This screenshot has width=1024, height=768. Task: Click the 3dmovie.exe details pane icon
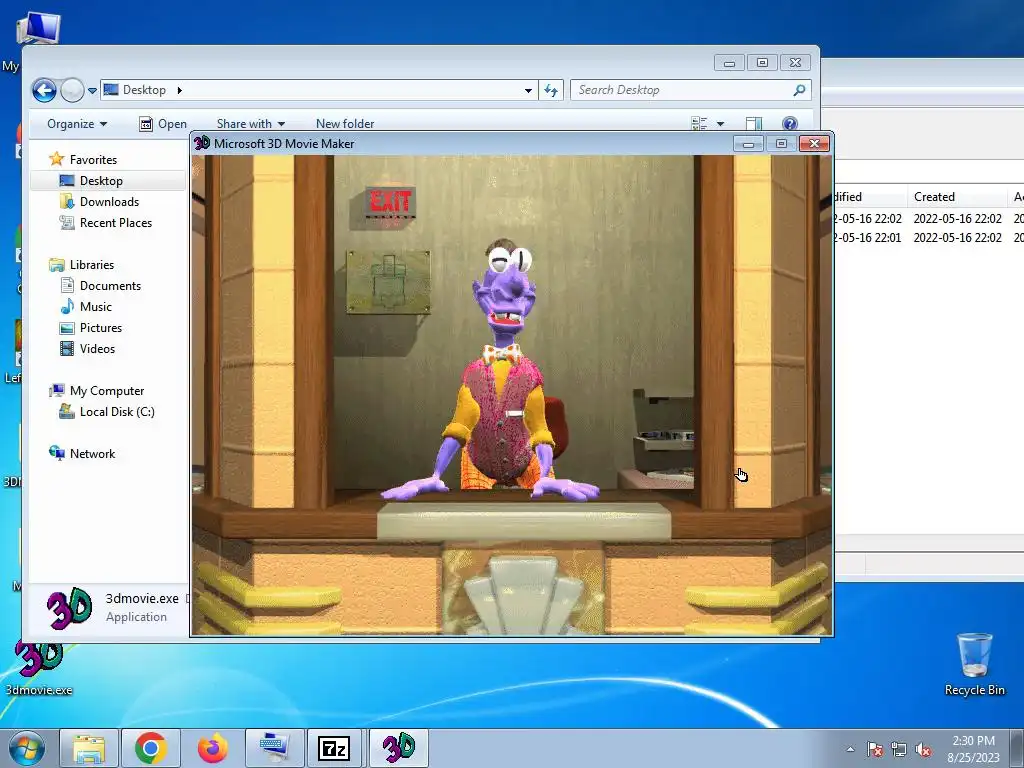(x=69, y=607)
